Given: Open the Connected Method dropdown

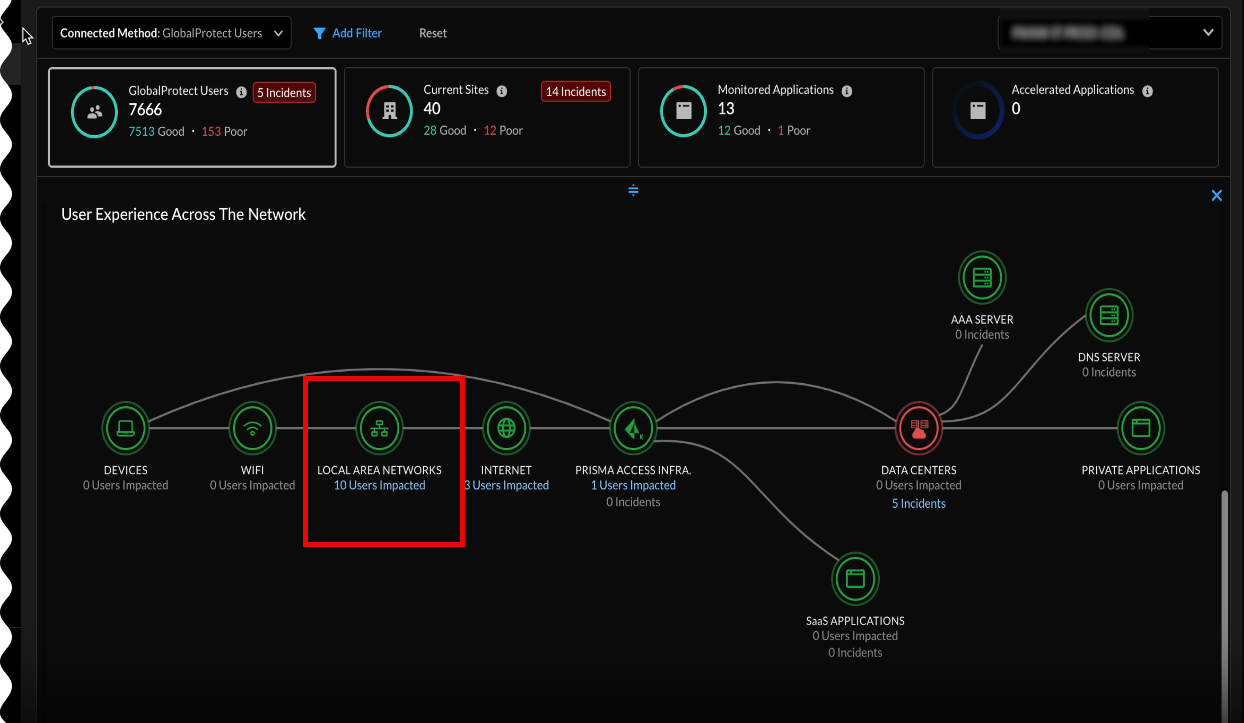Looking at the screenshot, I should point(171,33).
